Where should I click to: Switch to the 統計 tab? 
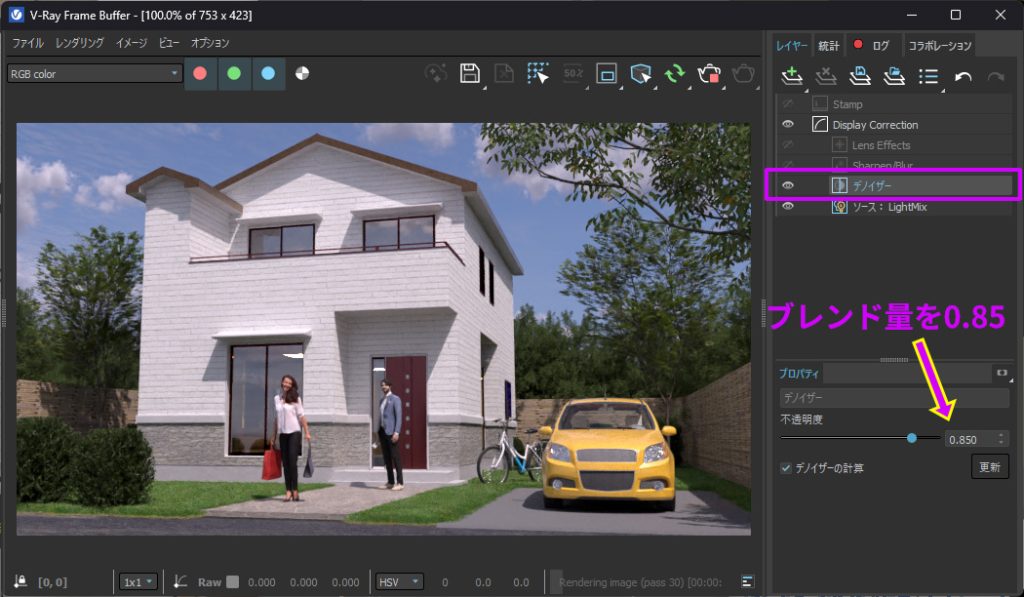828,45
